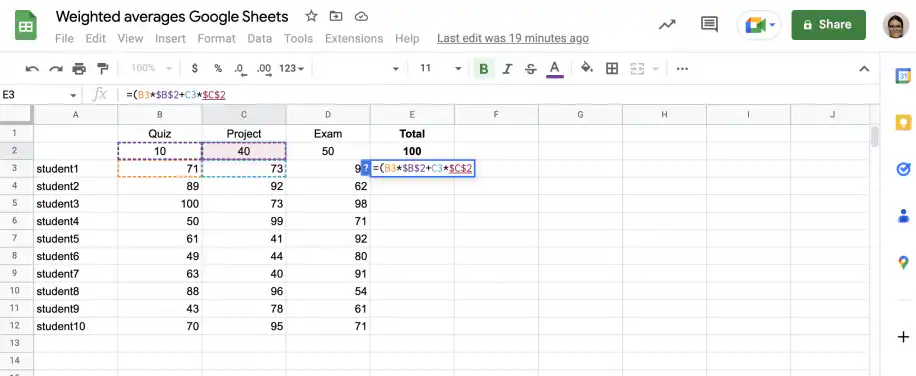This screenshot has height=376, width=916.
Task: Toggle bold formatting
Action: [483, 69]
